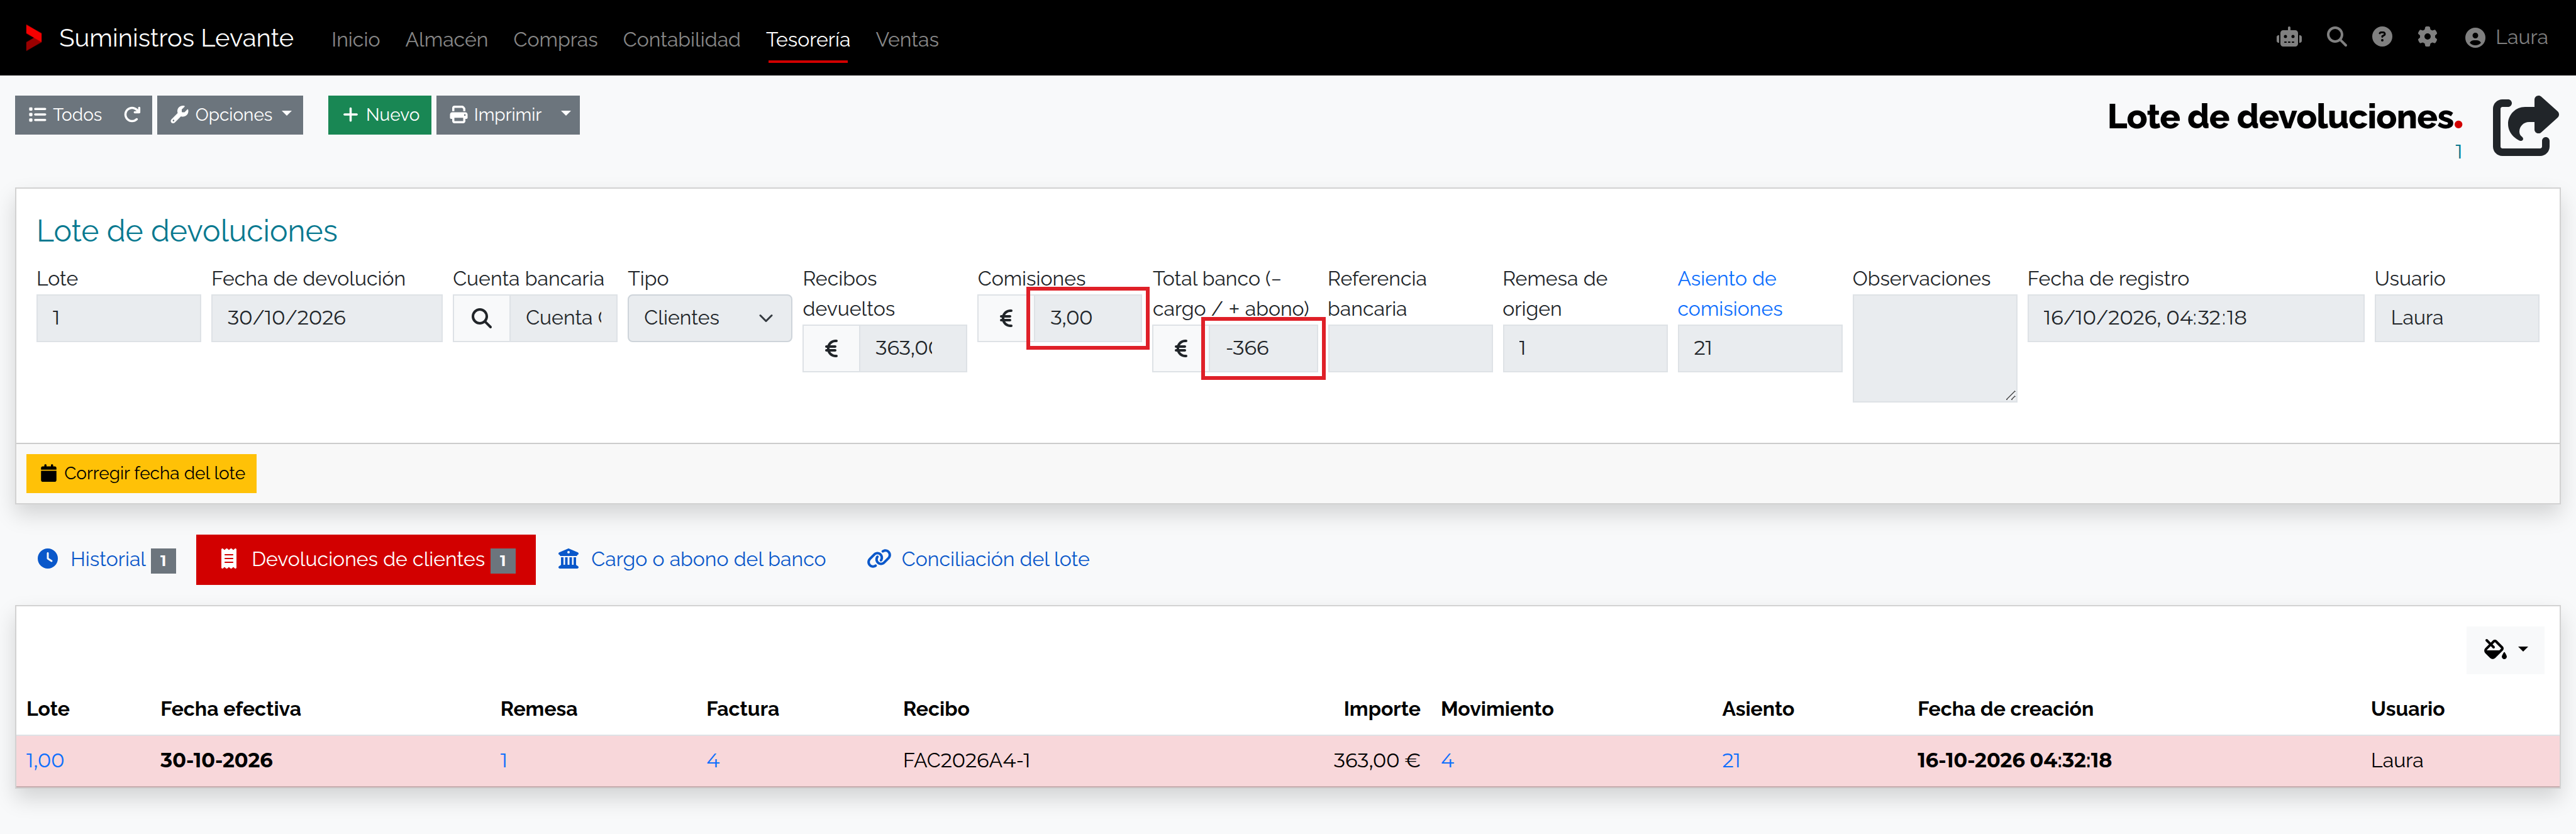Click the search magnifier in the top bar
The width and height of the screenshot is (2576, 834).
(2336, 37)
